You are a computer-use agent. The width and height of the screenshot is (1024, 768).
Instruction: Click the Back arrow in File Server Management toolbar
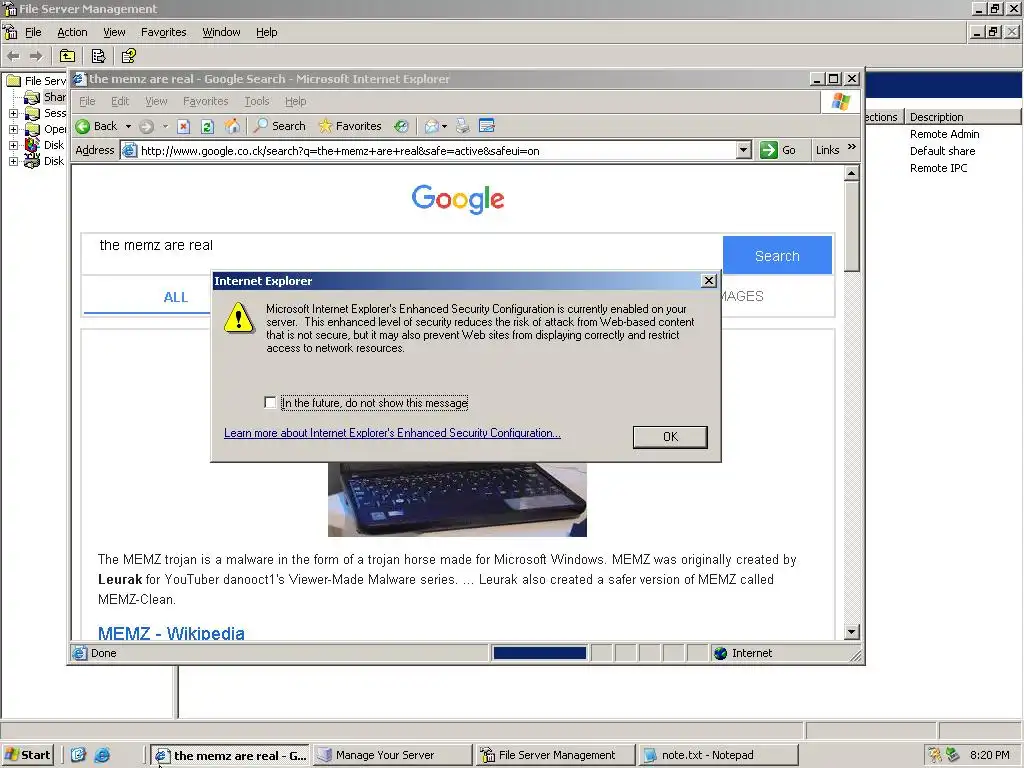tap(13, 56)
